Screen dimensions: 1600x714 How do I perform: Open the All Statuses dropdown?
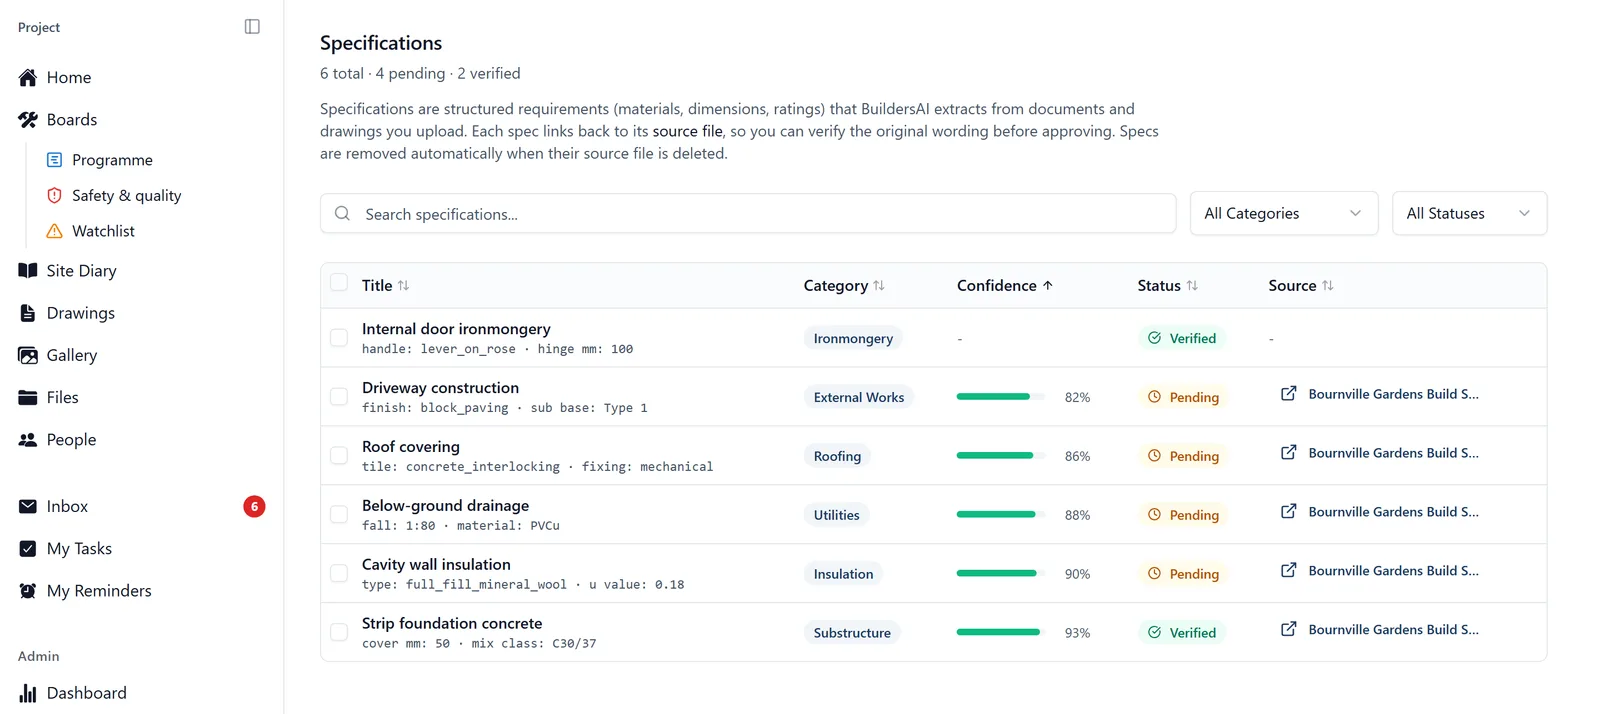coord(1469,213)
